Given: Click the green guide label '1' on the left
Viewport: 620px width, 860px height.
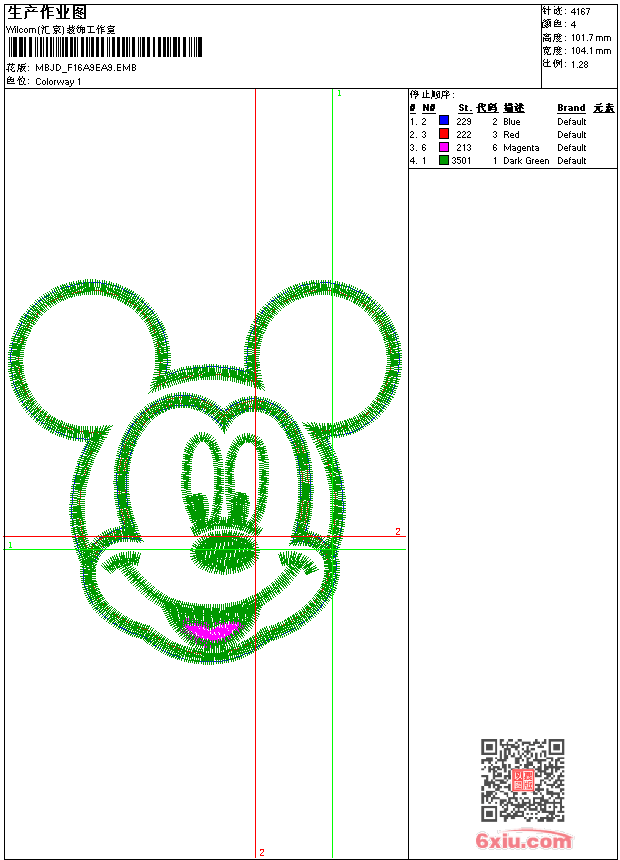Looking at the screenshot, I should 10,545.
